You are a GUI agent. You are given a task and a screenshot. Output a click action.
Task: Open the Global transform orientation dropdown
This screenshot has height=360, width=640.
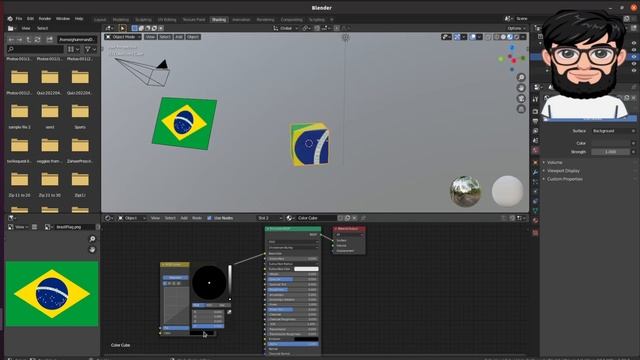point(286,28)
